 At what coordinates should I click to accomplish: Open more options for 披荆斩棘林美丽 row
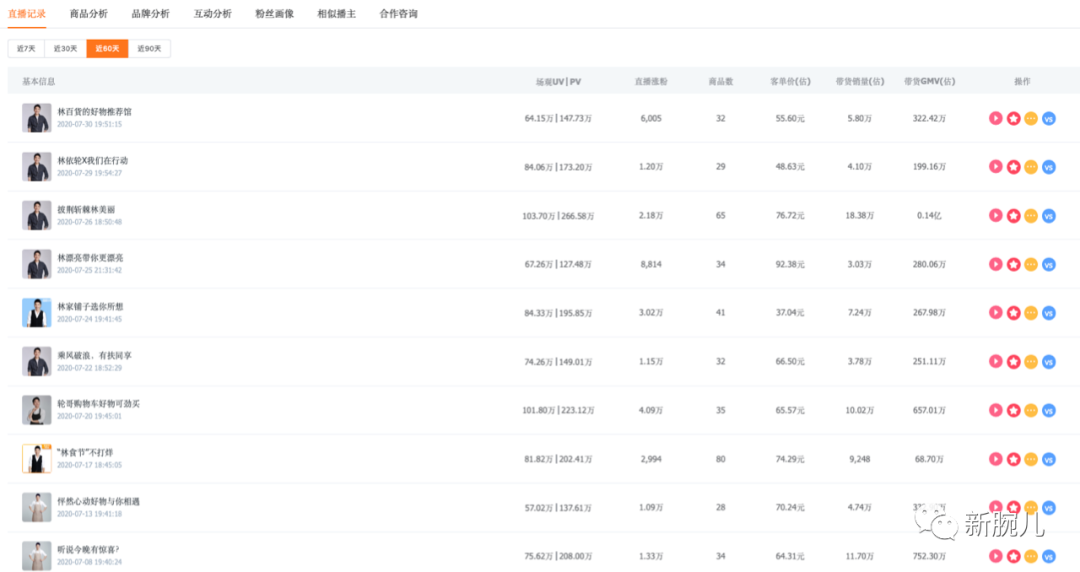point(1030,216)
